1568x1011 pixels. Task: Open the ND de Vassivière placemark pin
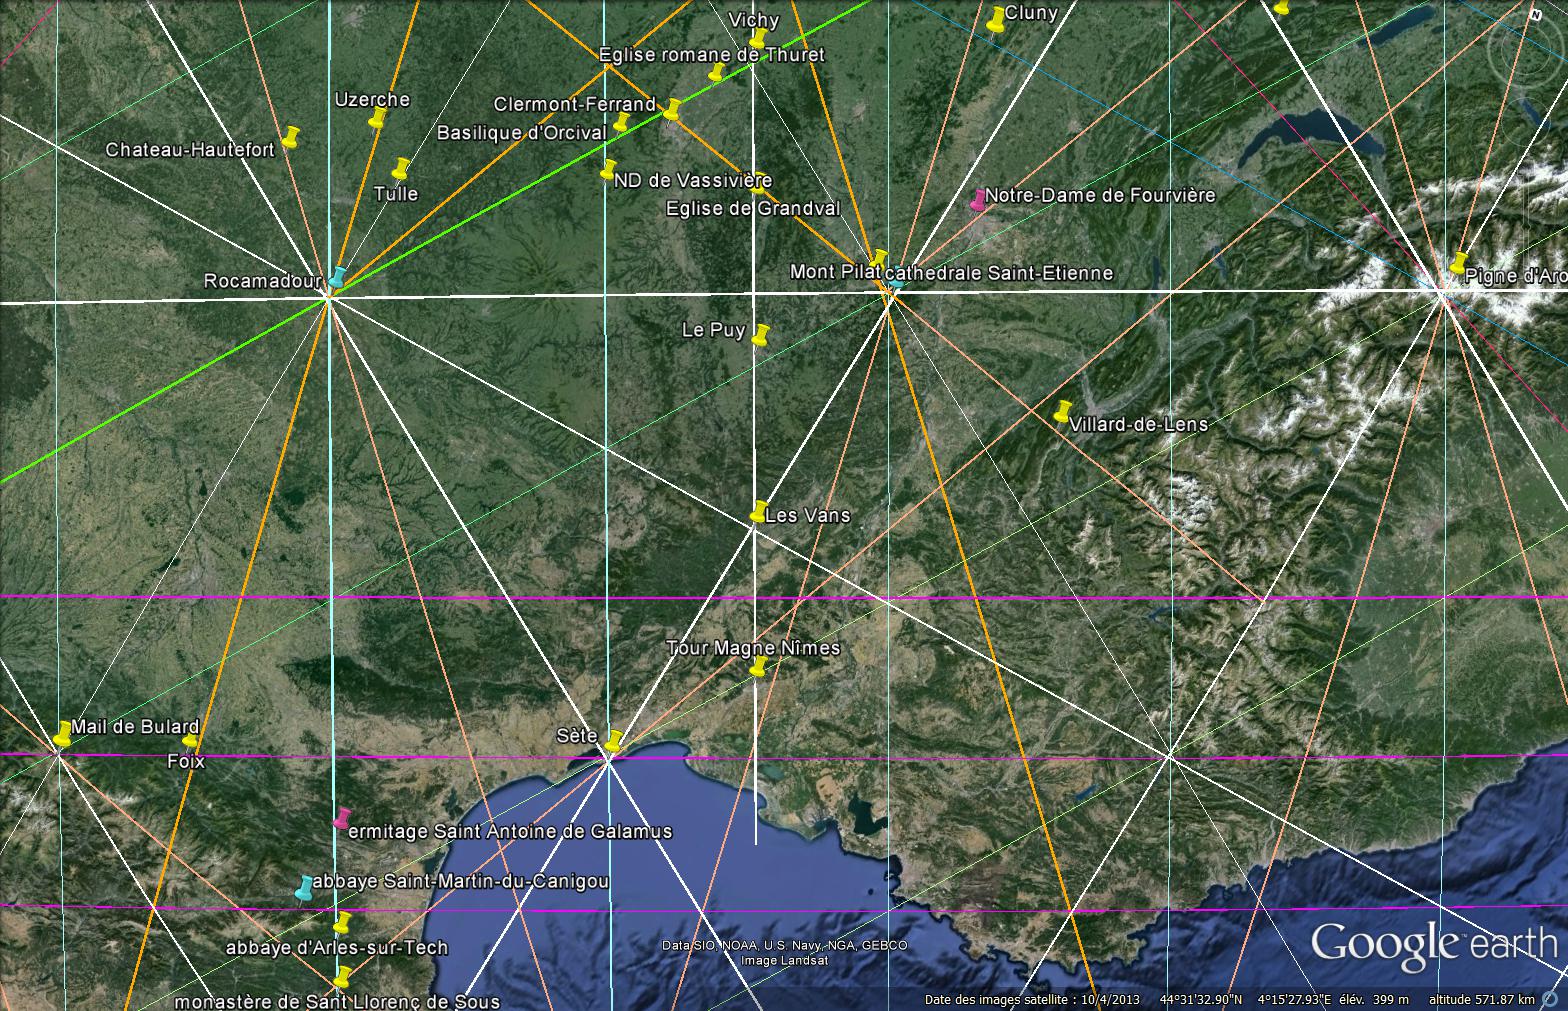(608, 169)
